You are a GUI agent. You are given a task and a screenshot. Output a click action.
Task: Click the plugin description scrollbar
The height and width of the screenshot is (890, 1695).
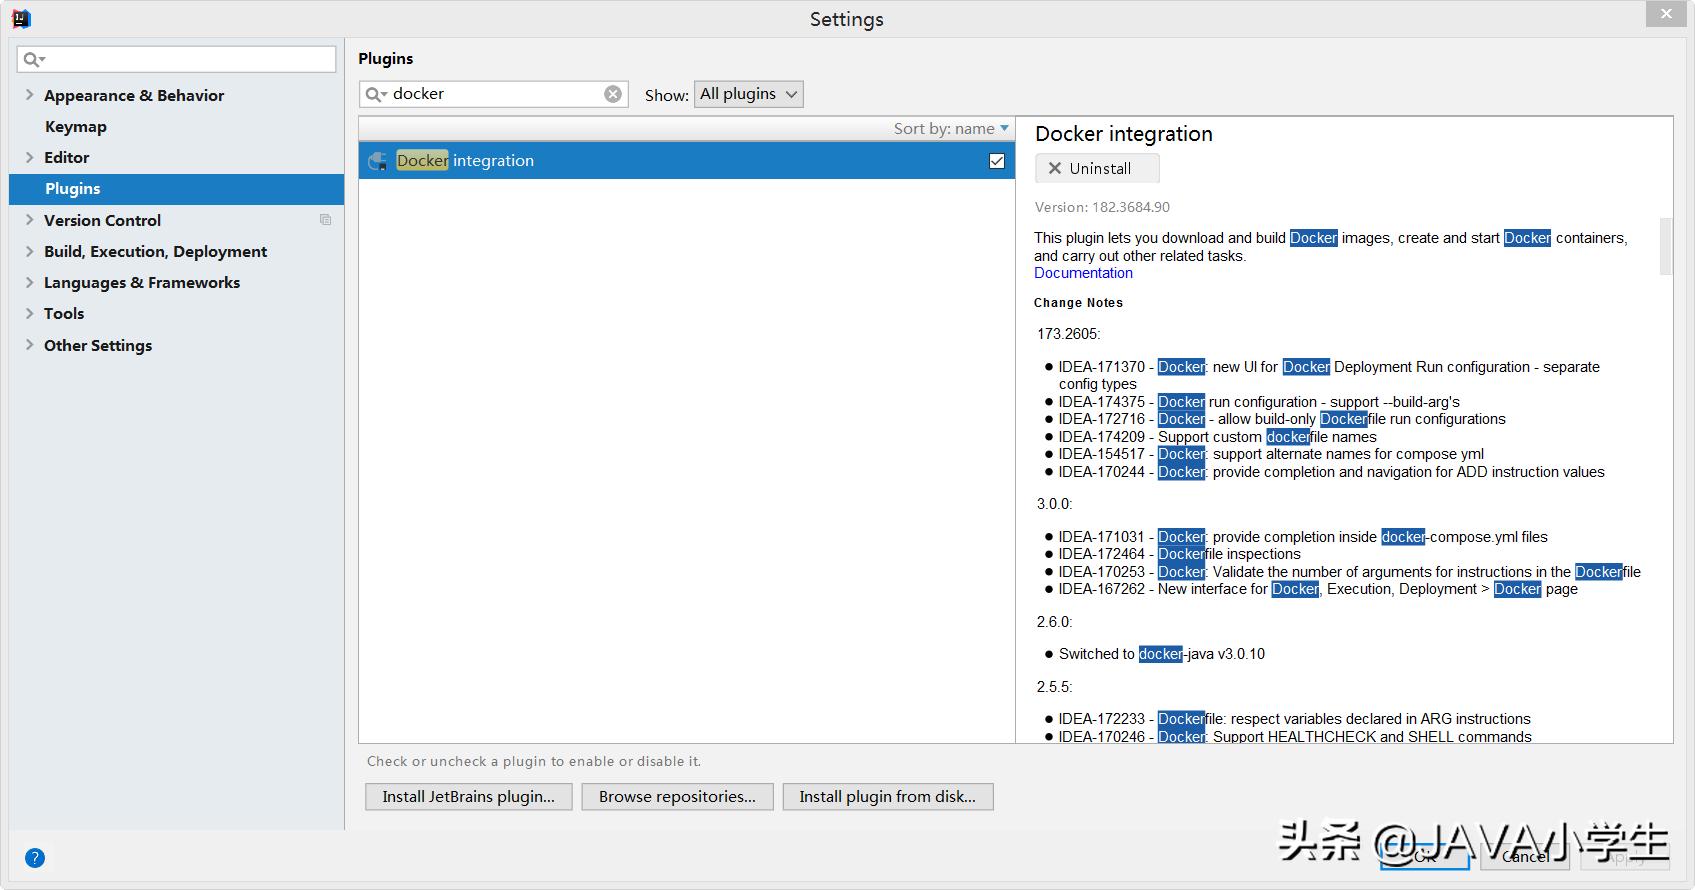(1665, 246)
